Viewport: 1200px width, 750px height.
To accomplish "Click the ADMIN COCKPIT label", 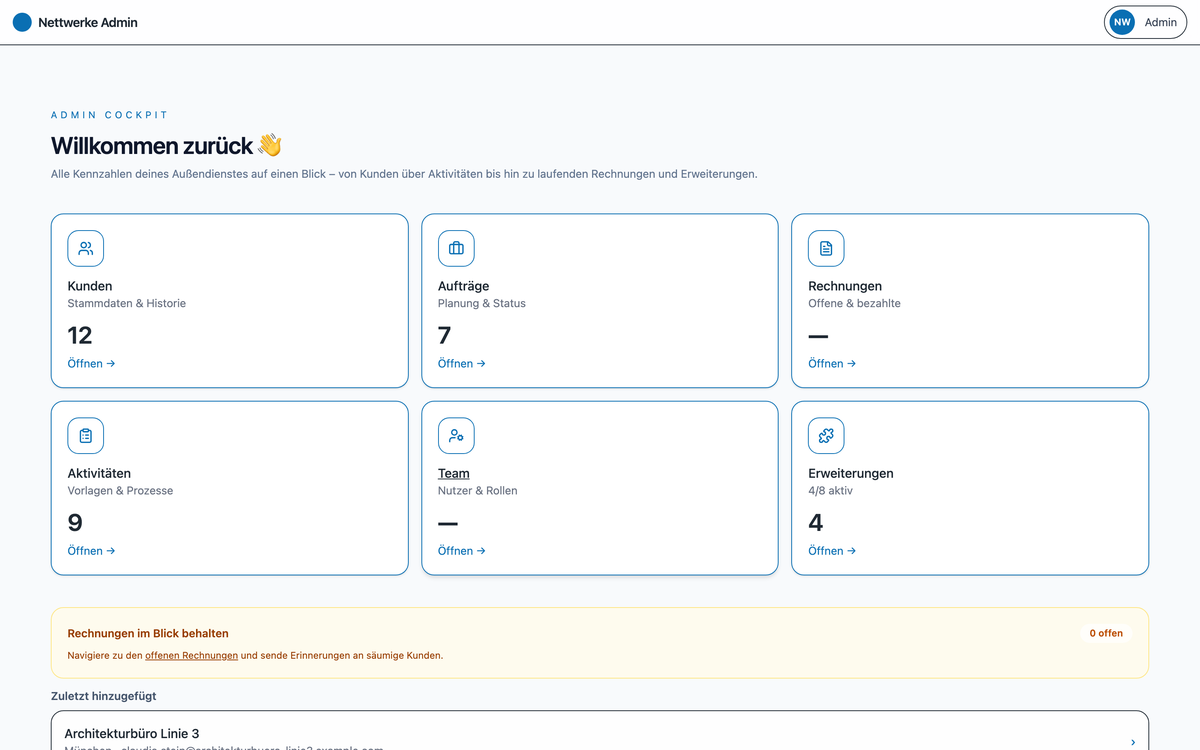I will [110, 115].
